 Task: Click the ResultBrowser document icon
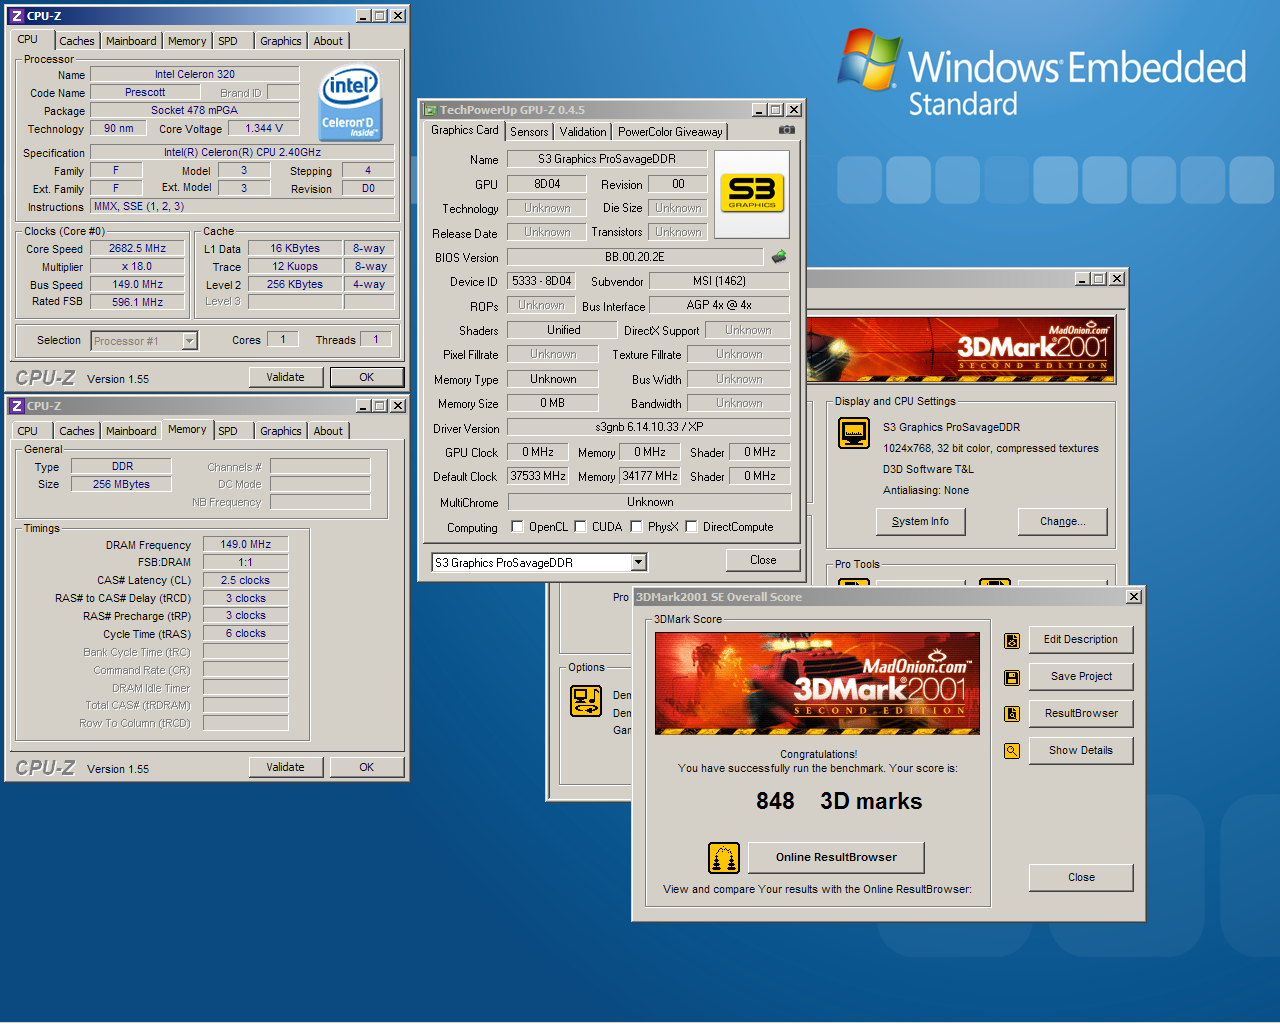click(x=1012, y=714)
